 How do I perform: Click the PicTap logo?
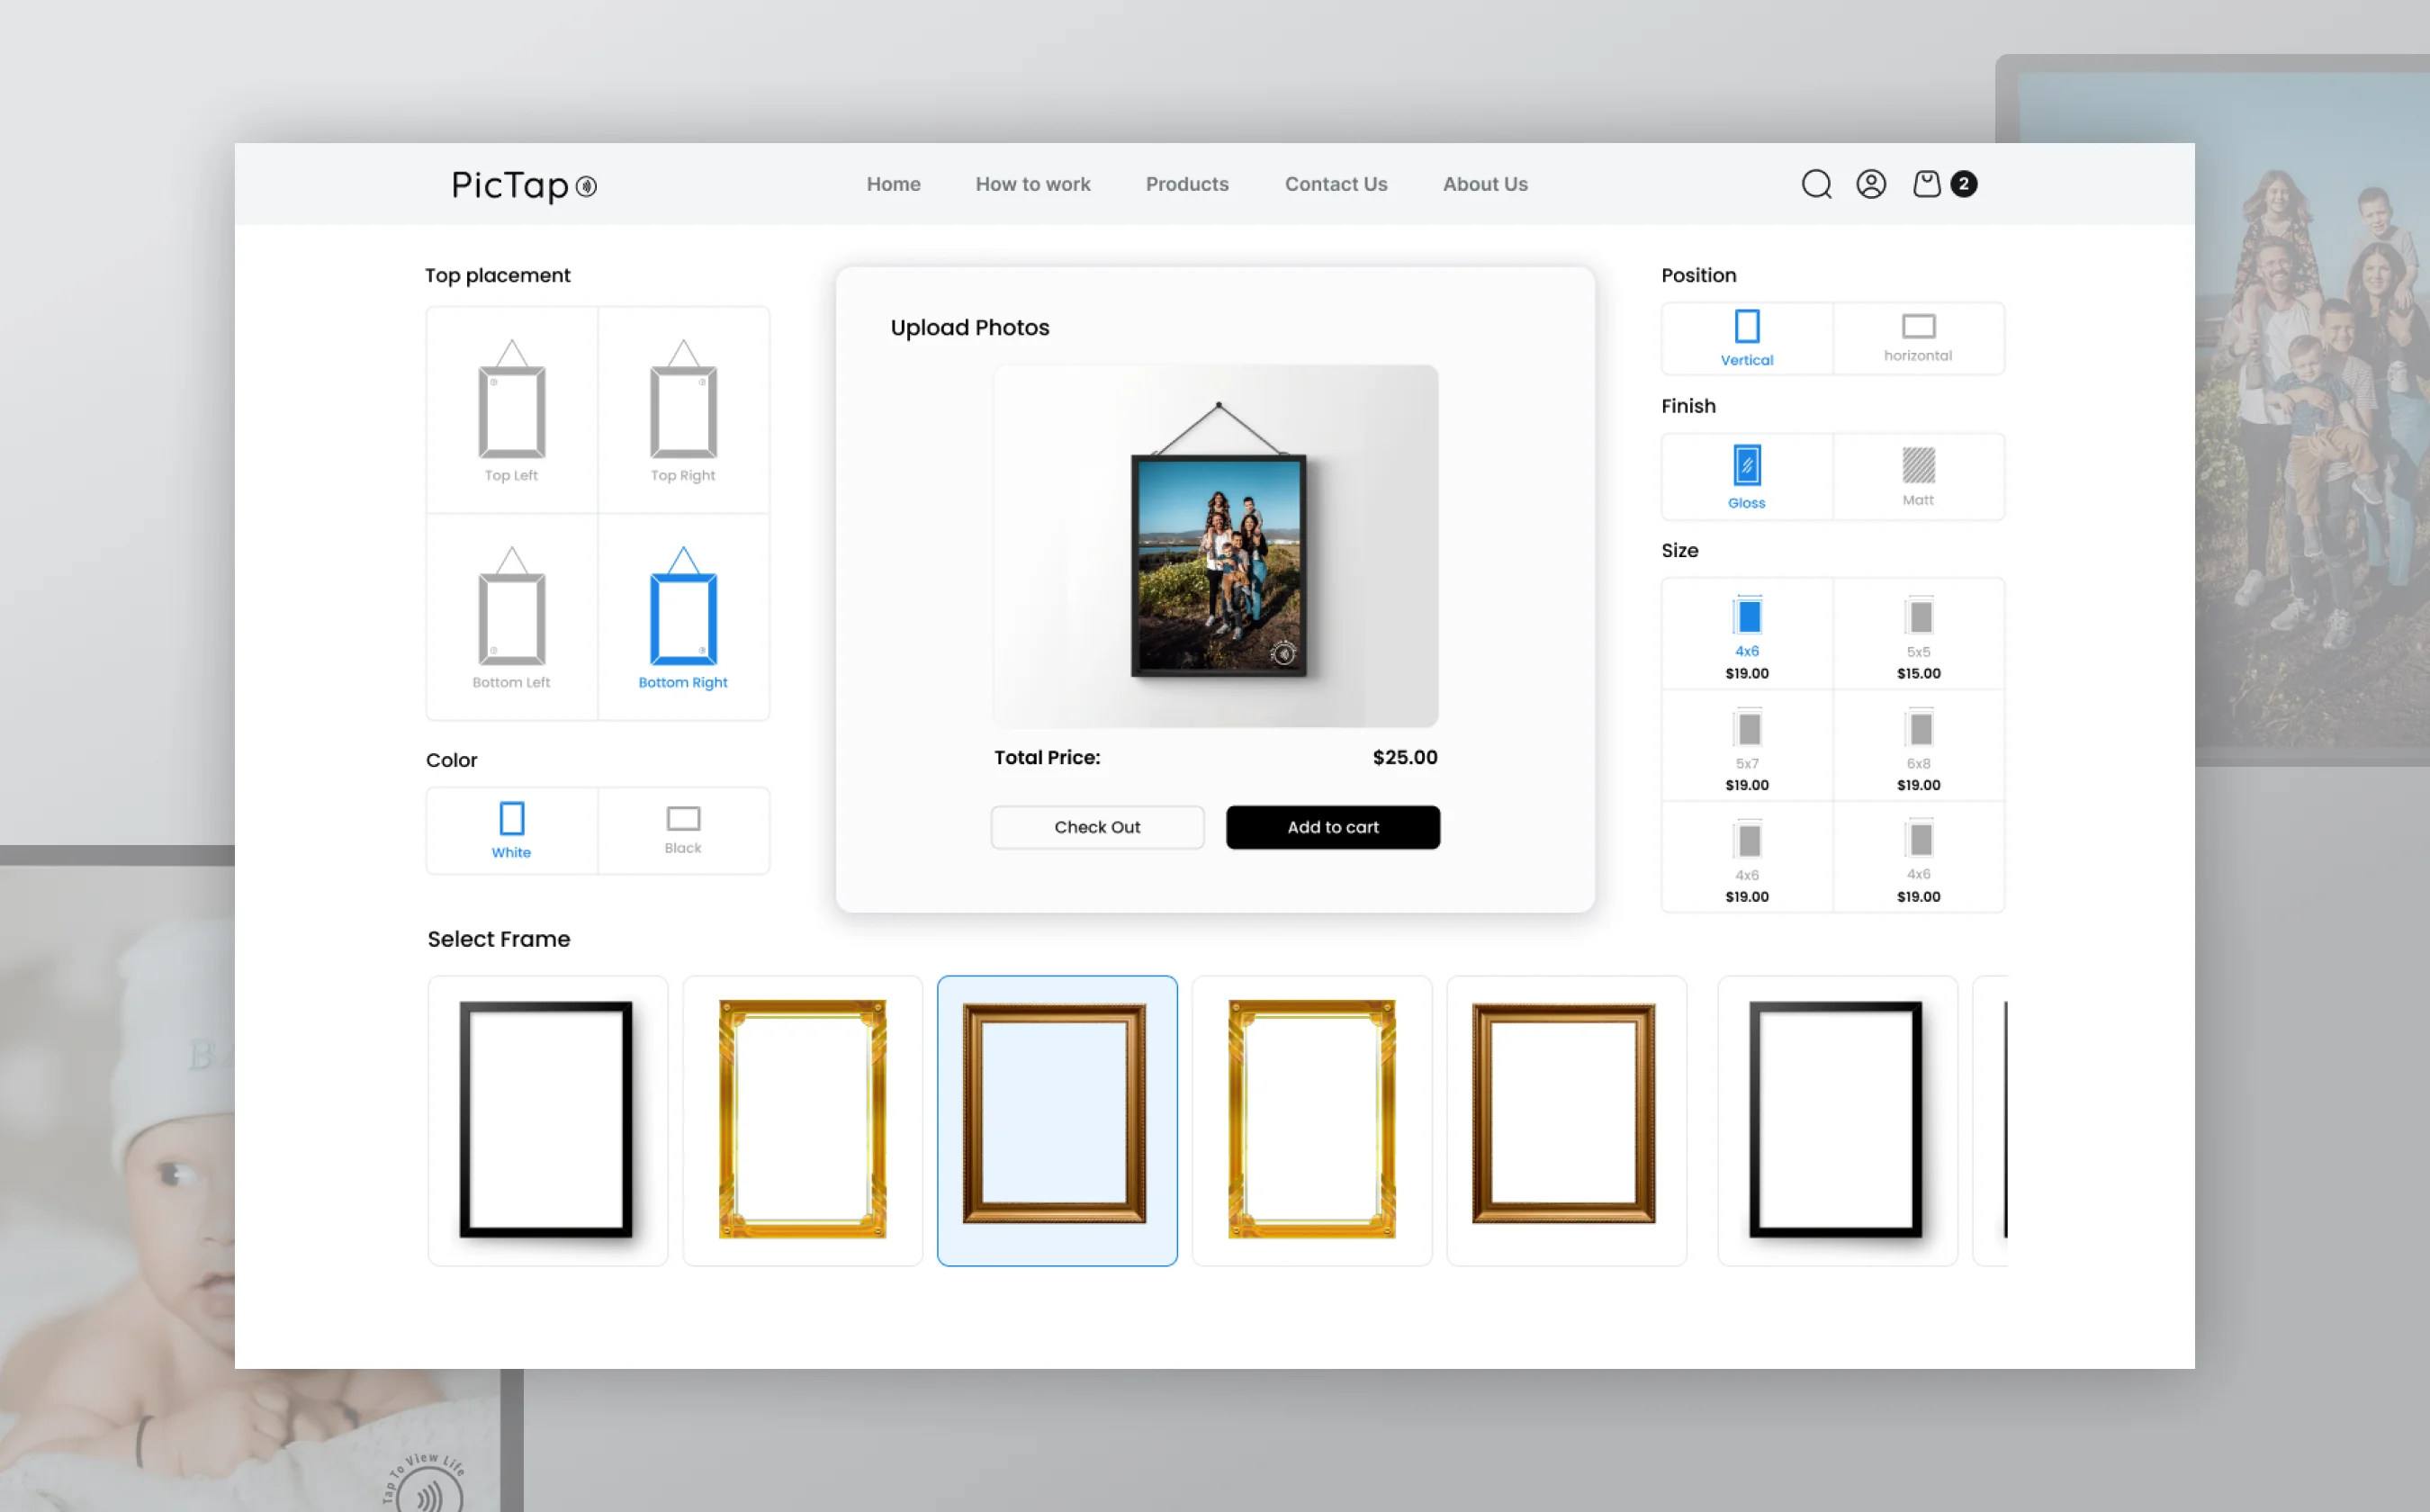[524, 185]
